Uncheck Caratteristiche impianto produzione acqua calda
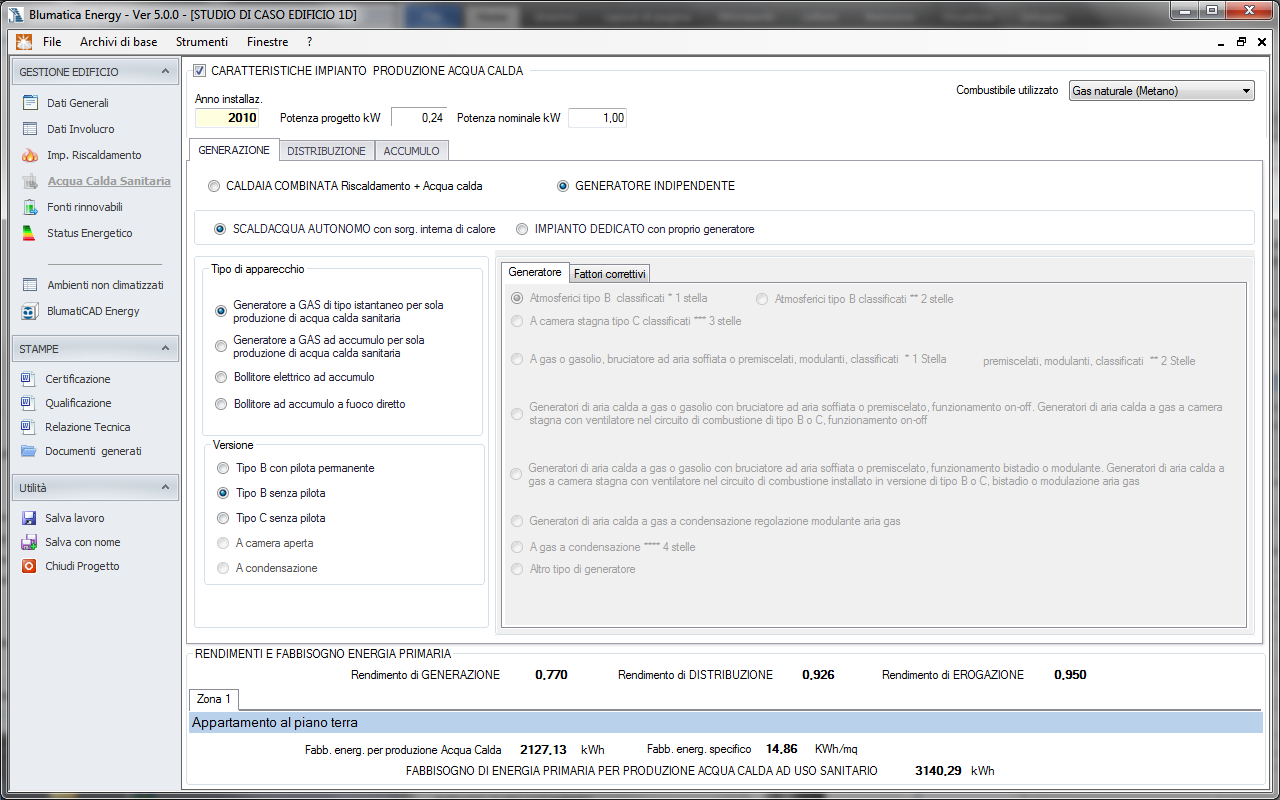Viewport: 1280px width, 800px height. click(x=199, y=71)
